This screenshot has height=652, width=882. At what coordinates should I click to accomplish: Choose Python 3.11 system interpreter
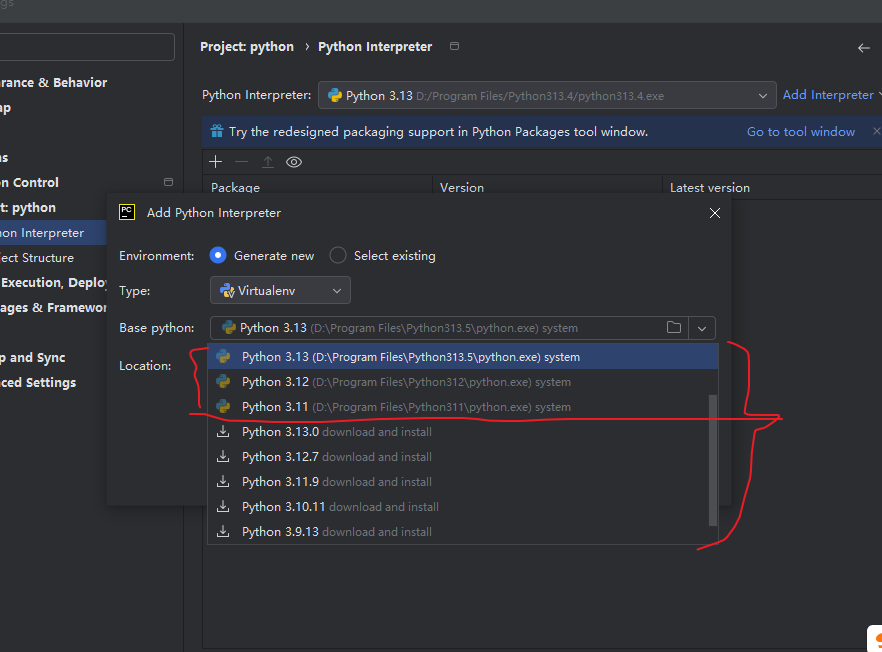458,406
